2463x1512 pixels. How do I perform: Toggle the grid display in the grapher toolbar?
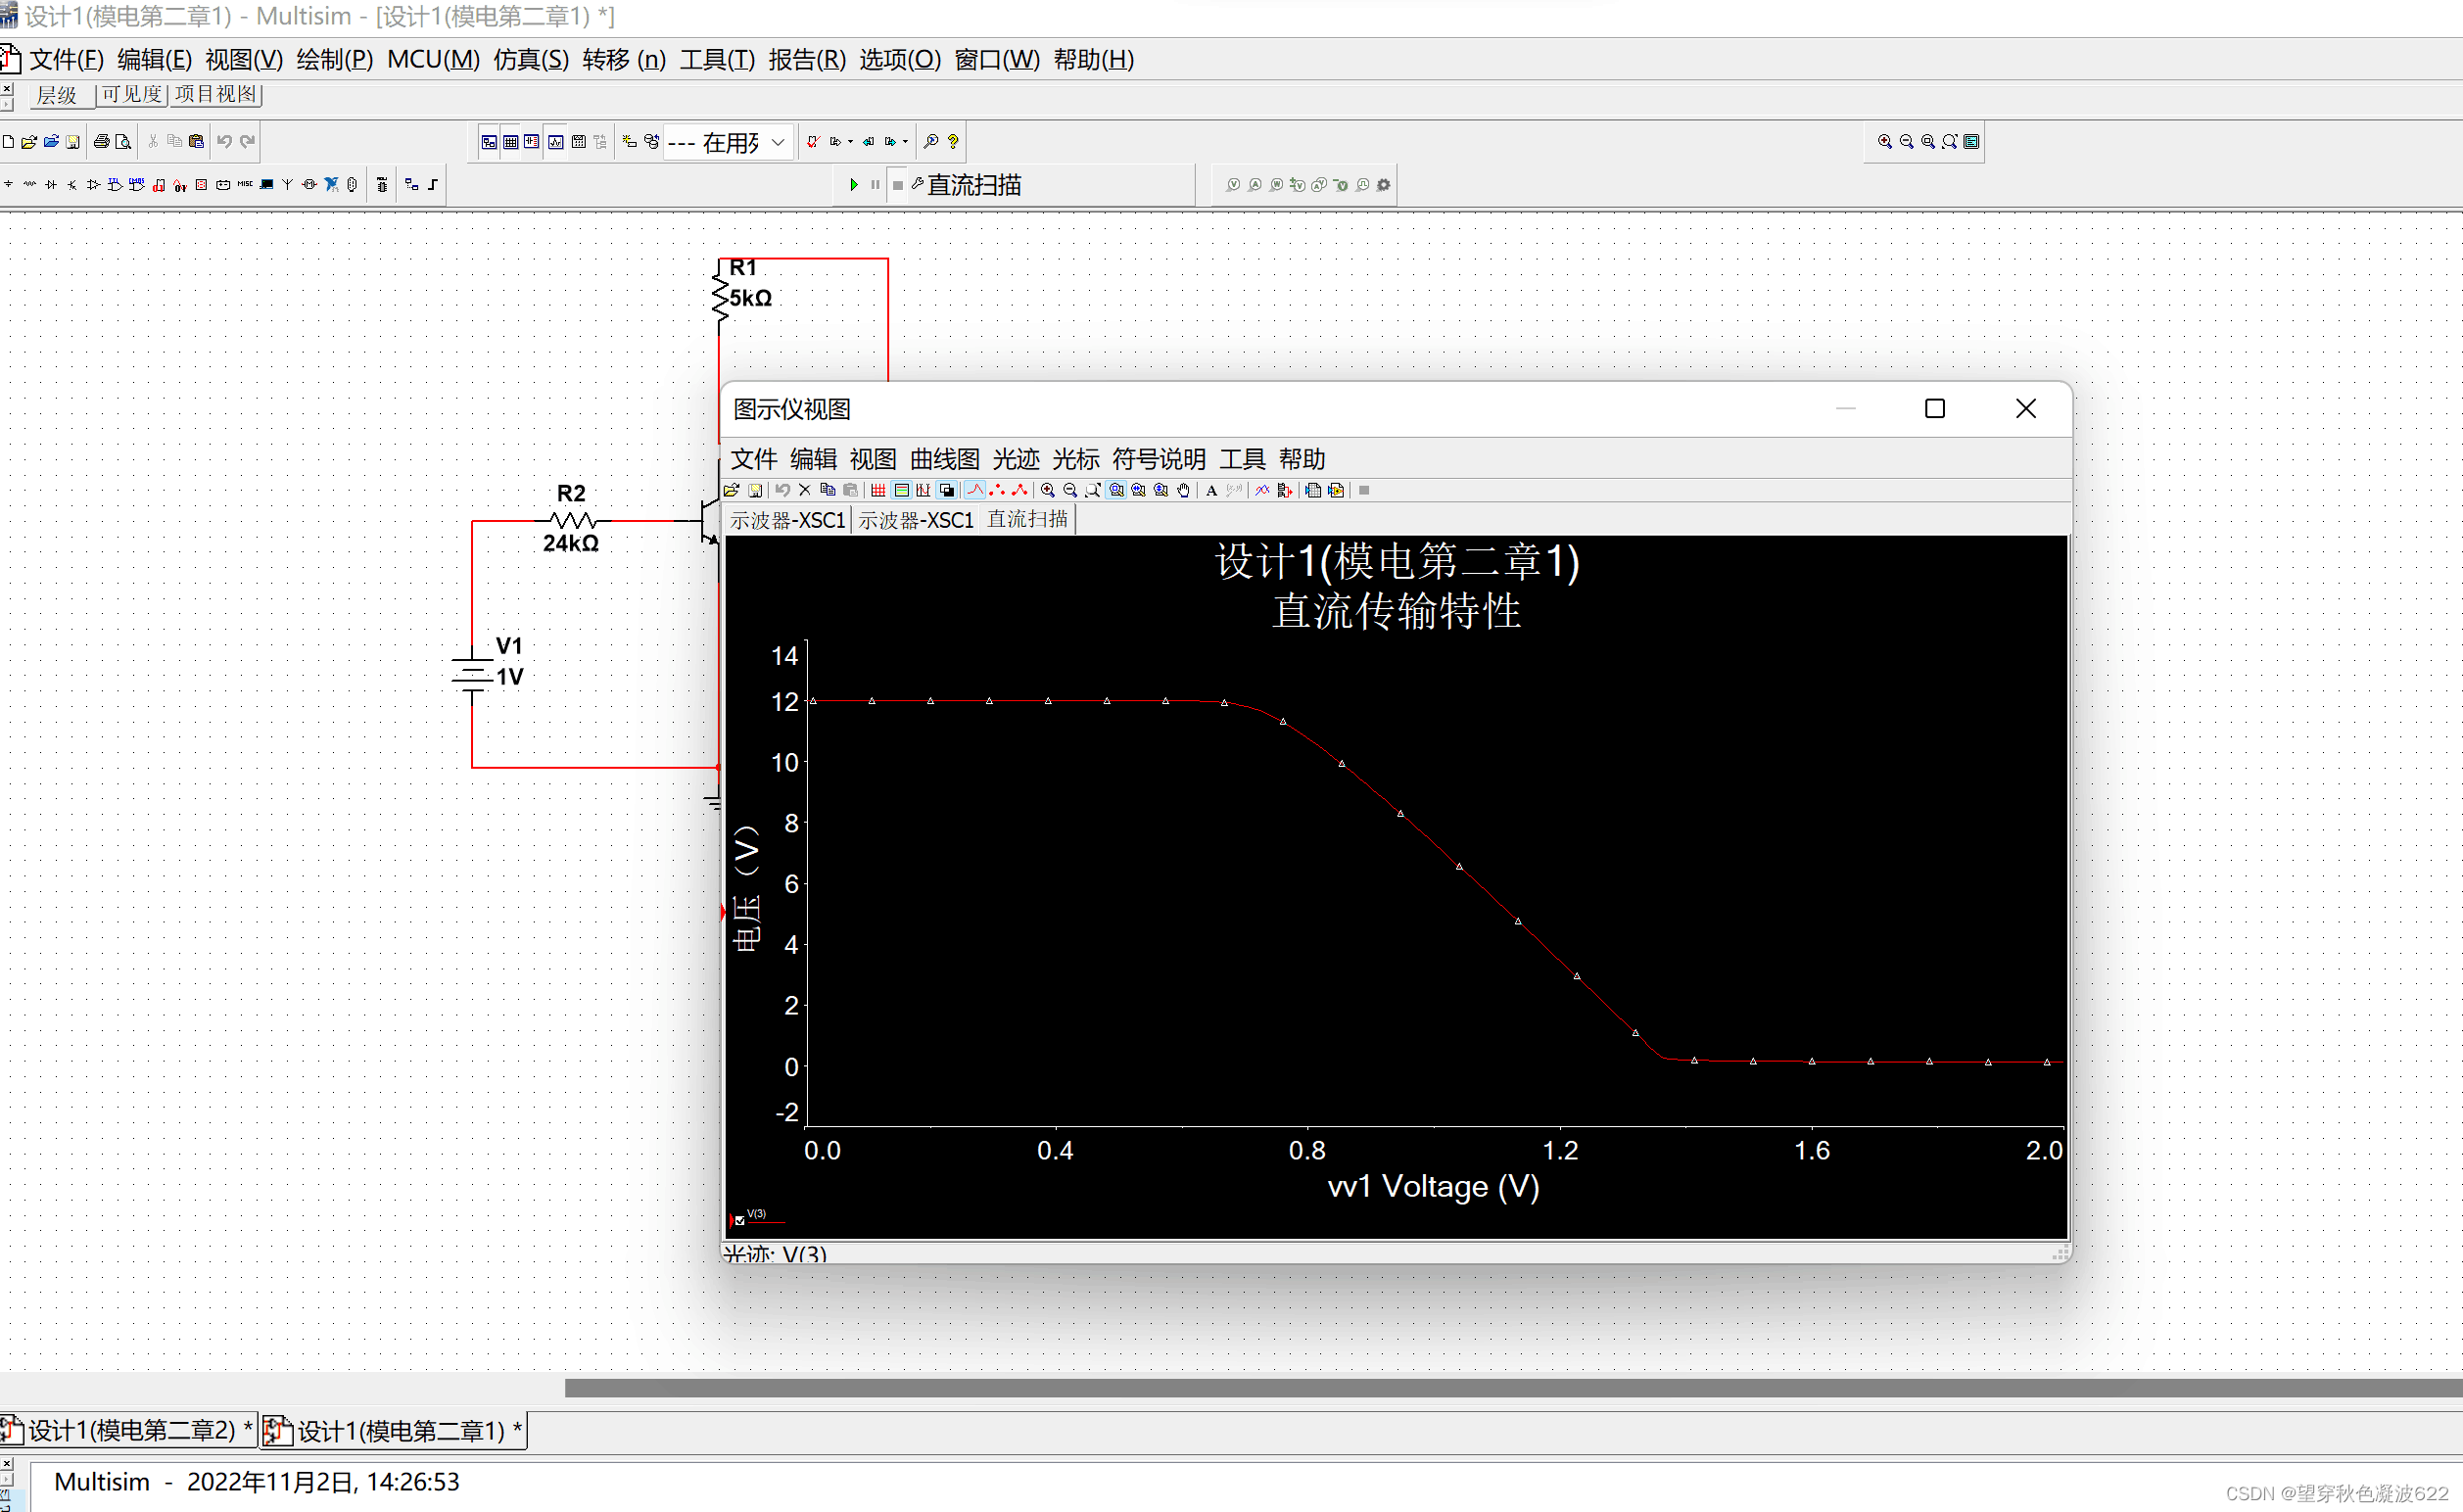[x=877, y=490]
